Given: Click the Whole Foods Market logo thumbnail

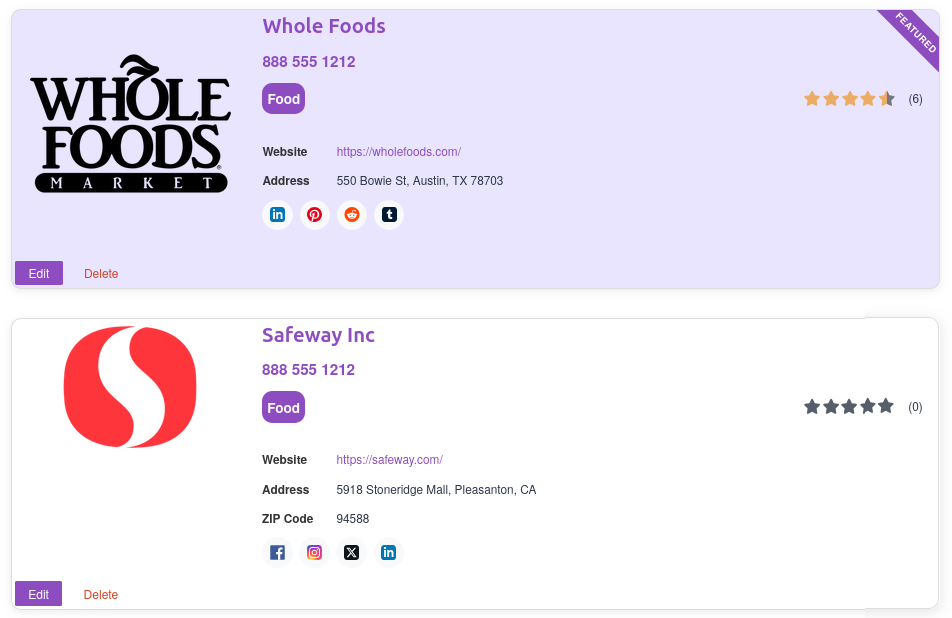Looking at the screenshot, I should click(x=130, y=124).
